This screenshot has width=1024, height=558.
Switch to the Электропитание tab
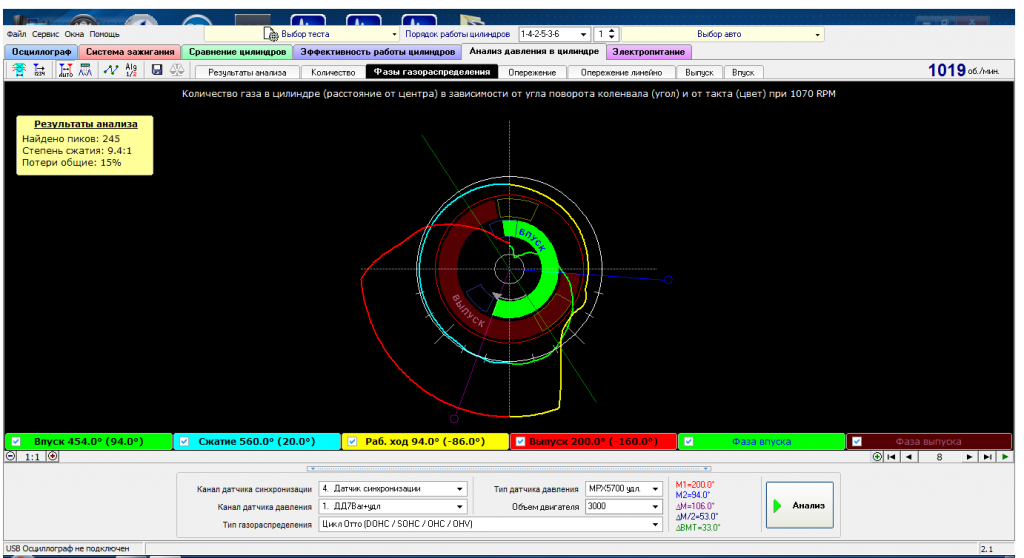(648, 52)
